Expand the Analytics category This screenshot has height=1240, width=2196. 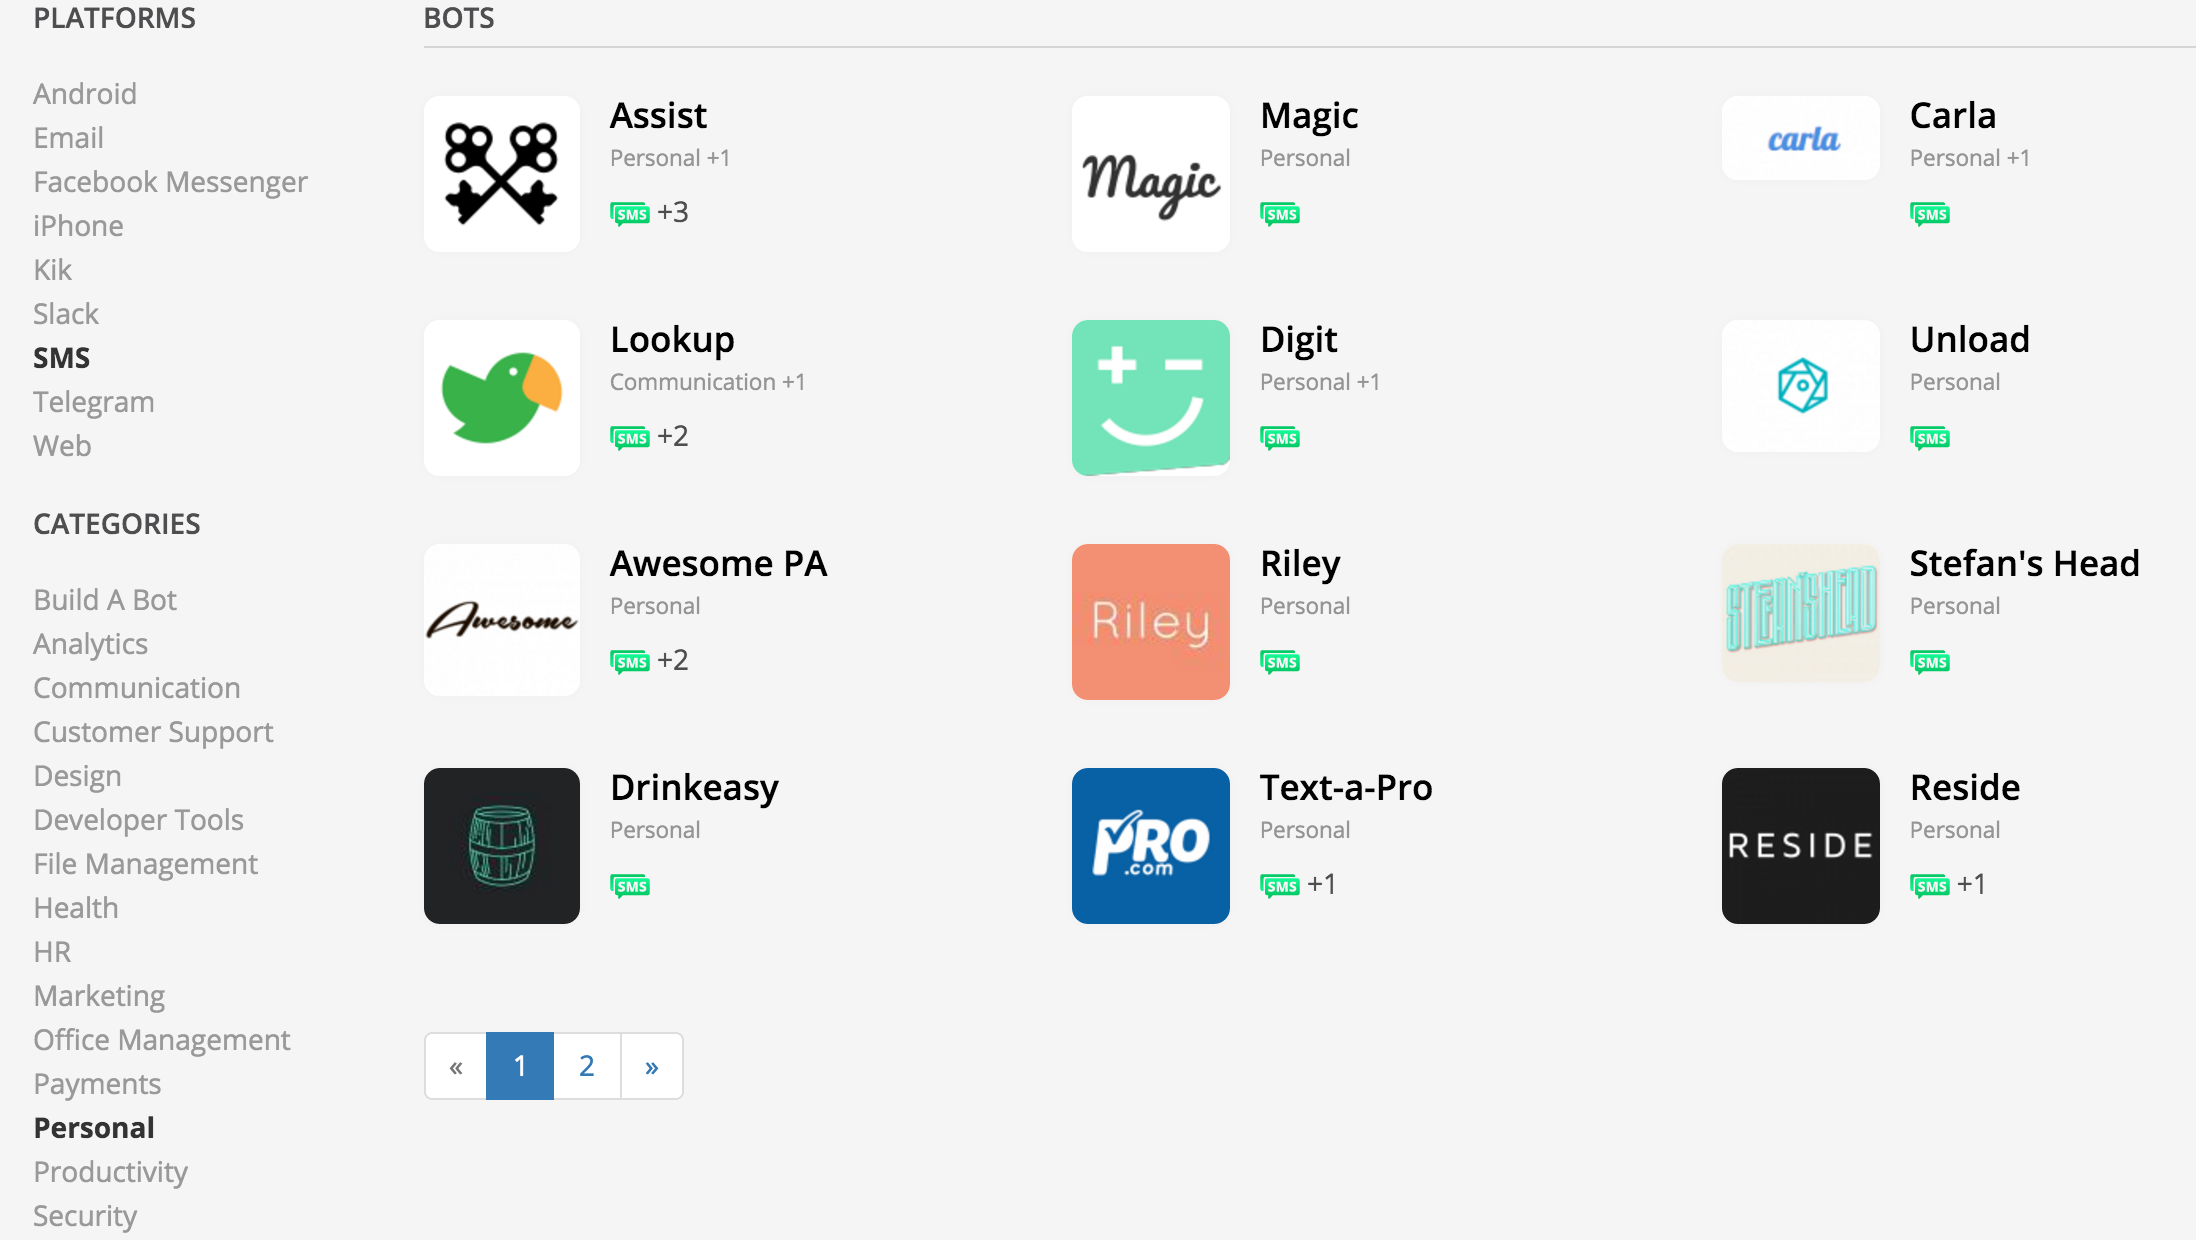pyautogui.click(x=90, y=643)
